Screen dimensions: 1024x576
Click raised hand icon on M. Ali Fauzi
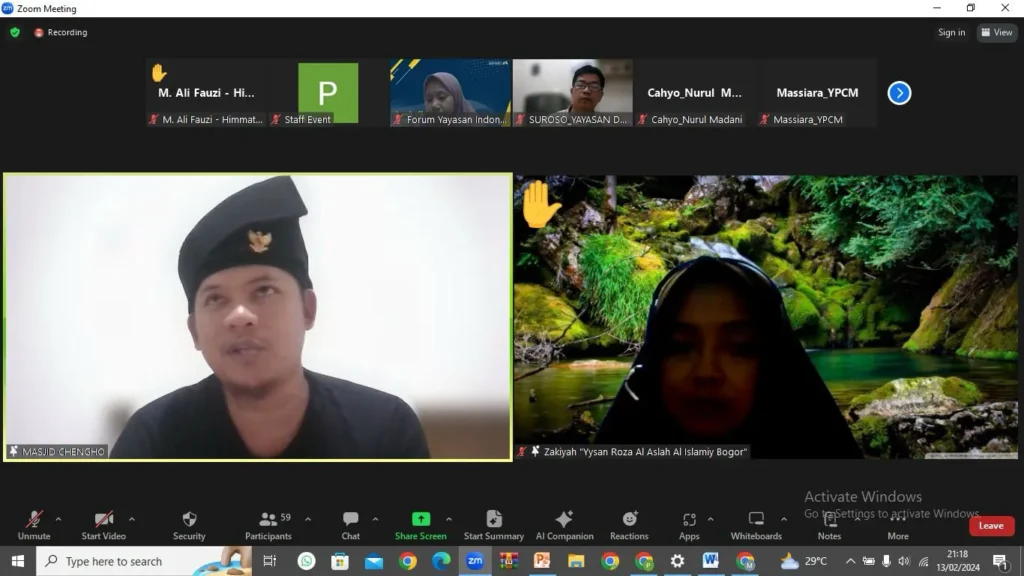click(159, 72)
